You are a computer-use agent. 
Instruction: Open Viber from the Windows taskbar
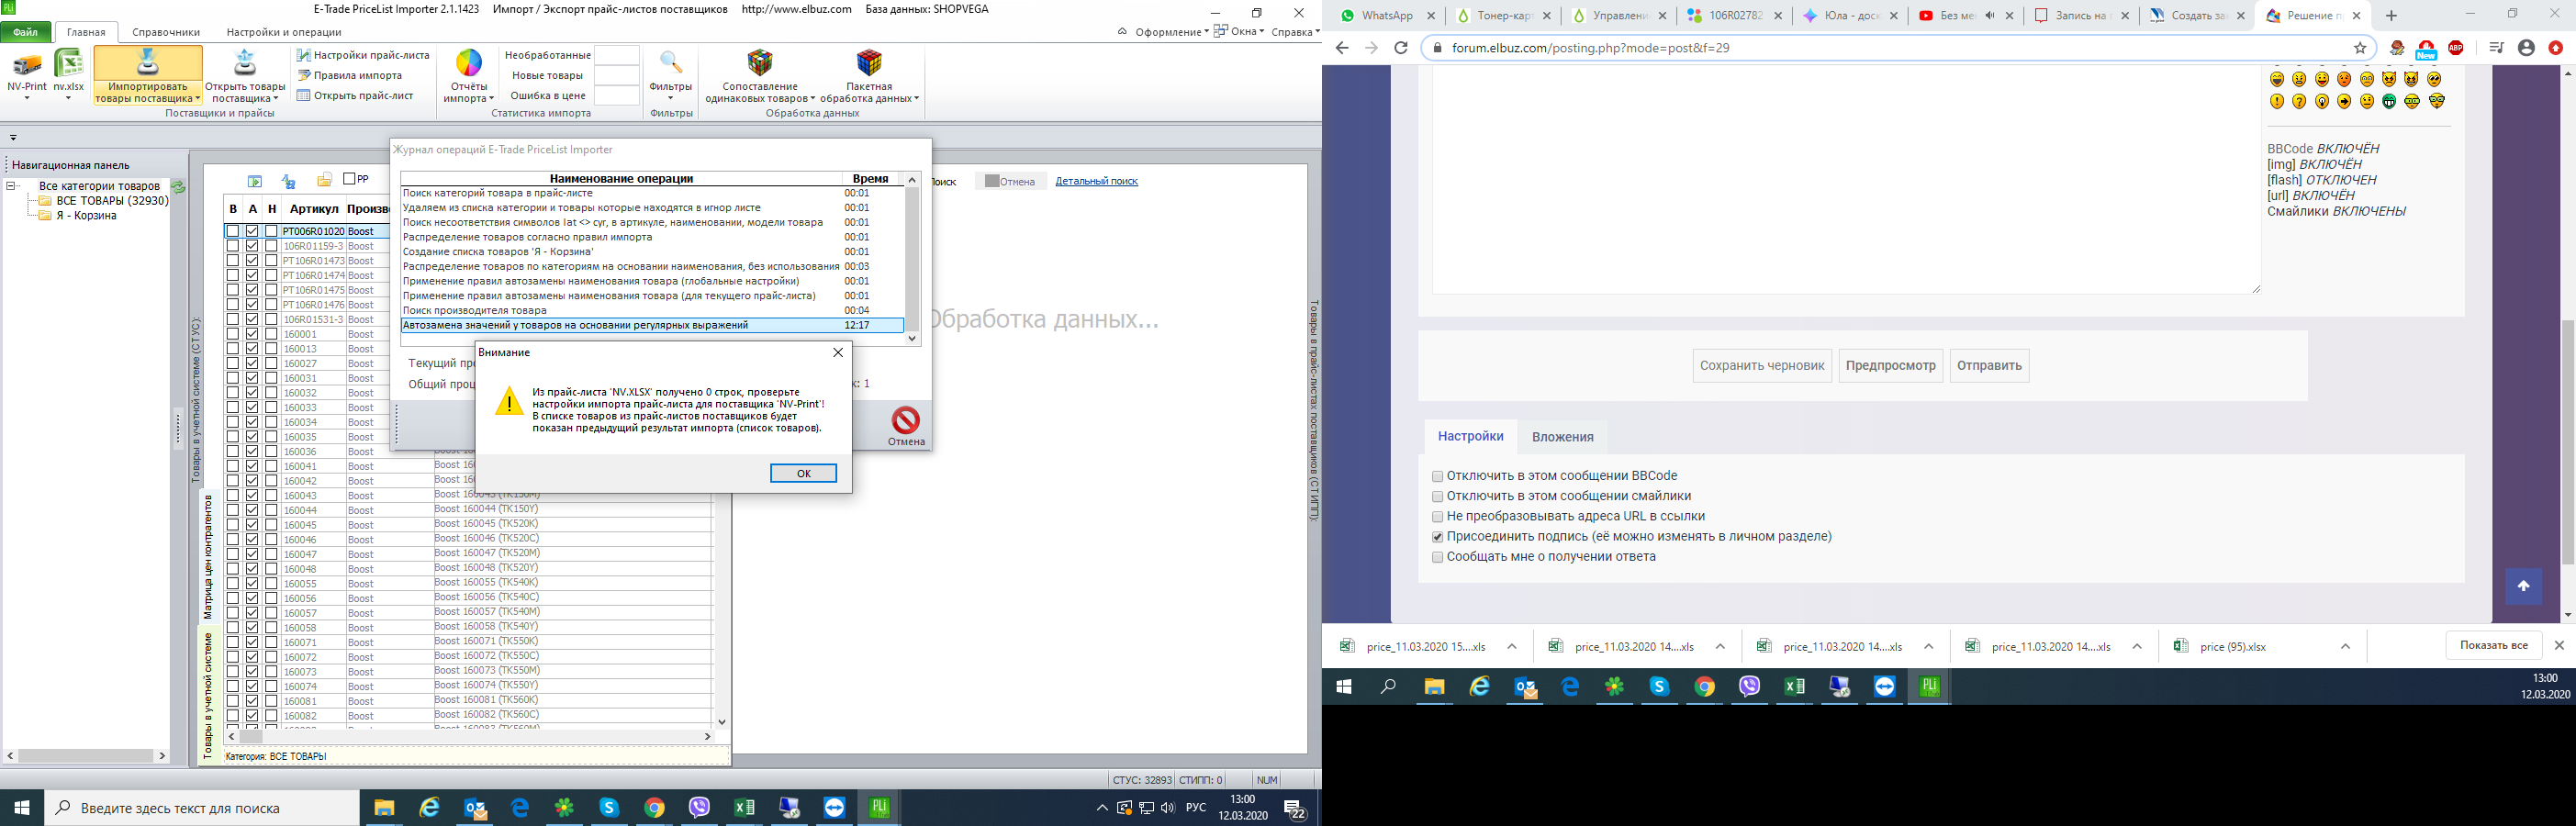[x=699, y=808]
